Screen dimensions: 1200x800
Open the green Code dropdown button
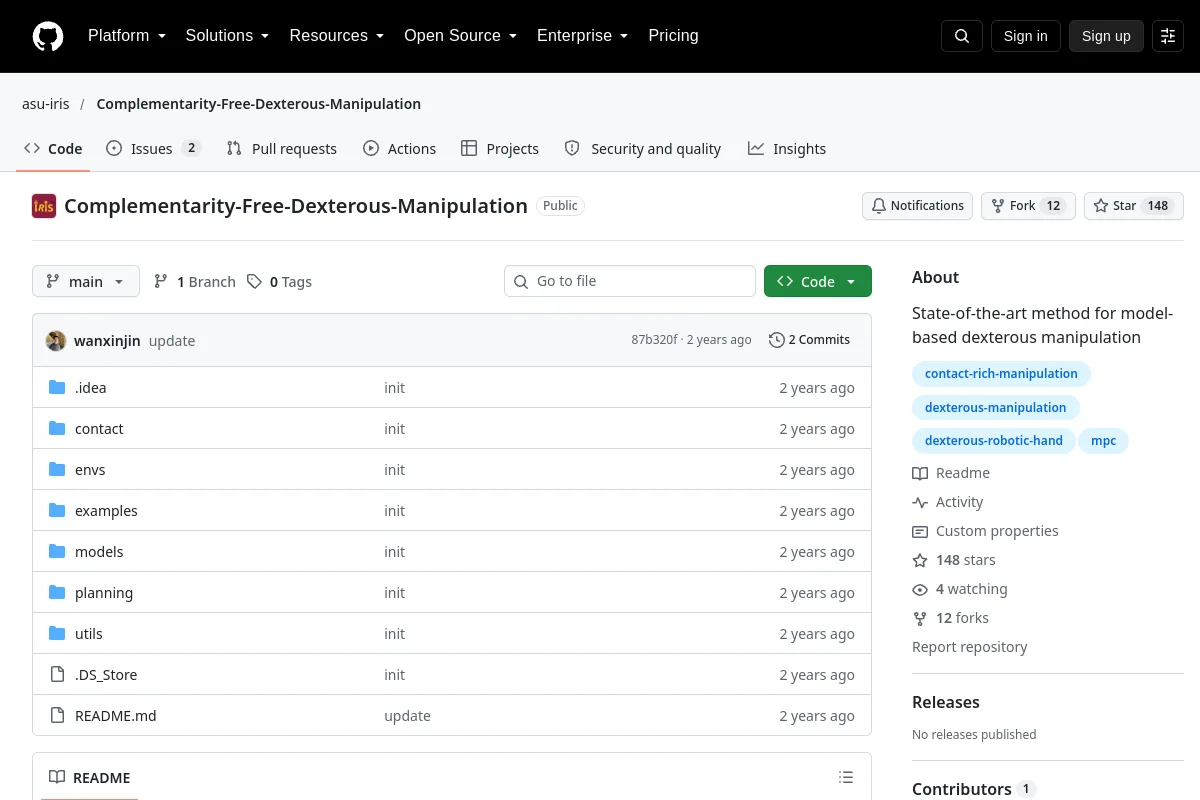click(x=818, y=281)
